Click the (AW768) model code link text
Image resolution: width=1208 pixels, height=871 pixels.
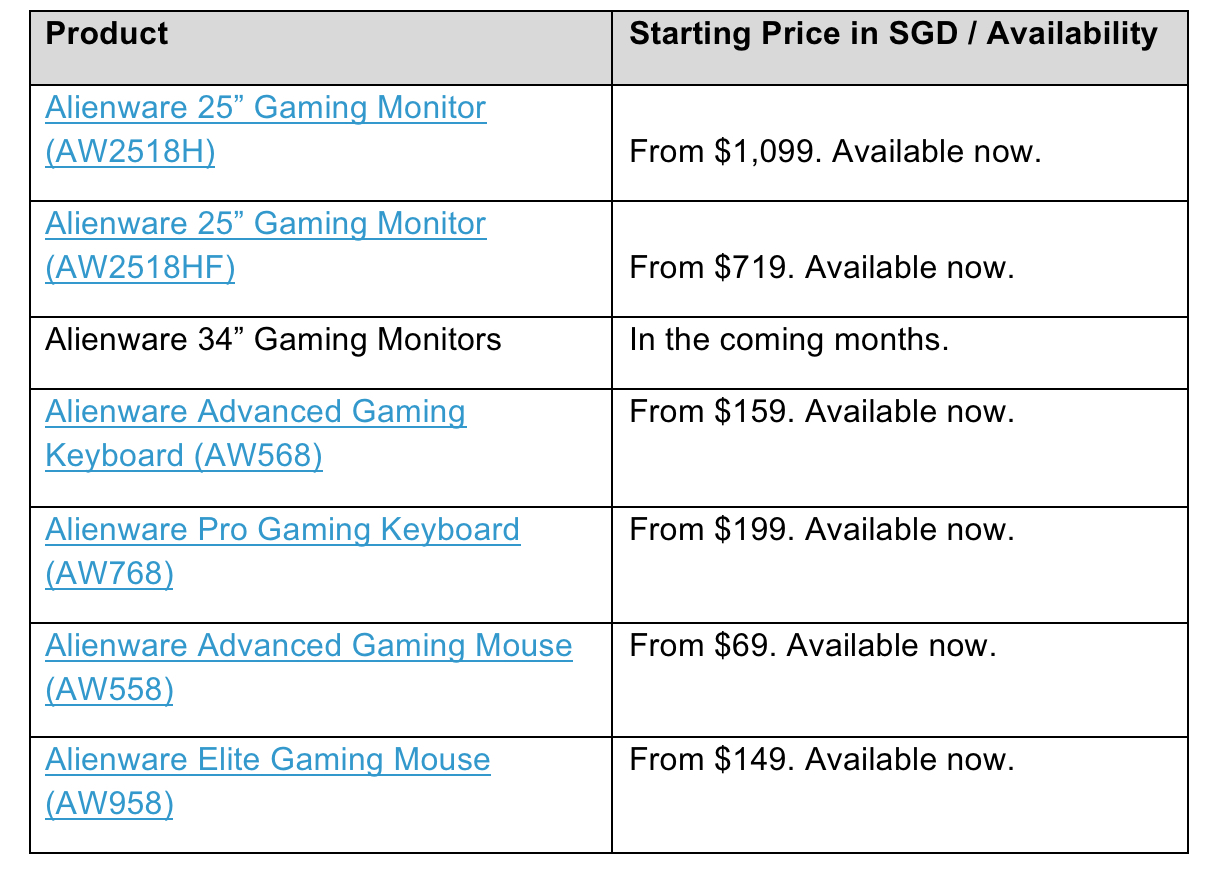pyautogui.click(x=109, y=574)
